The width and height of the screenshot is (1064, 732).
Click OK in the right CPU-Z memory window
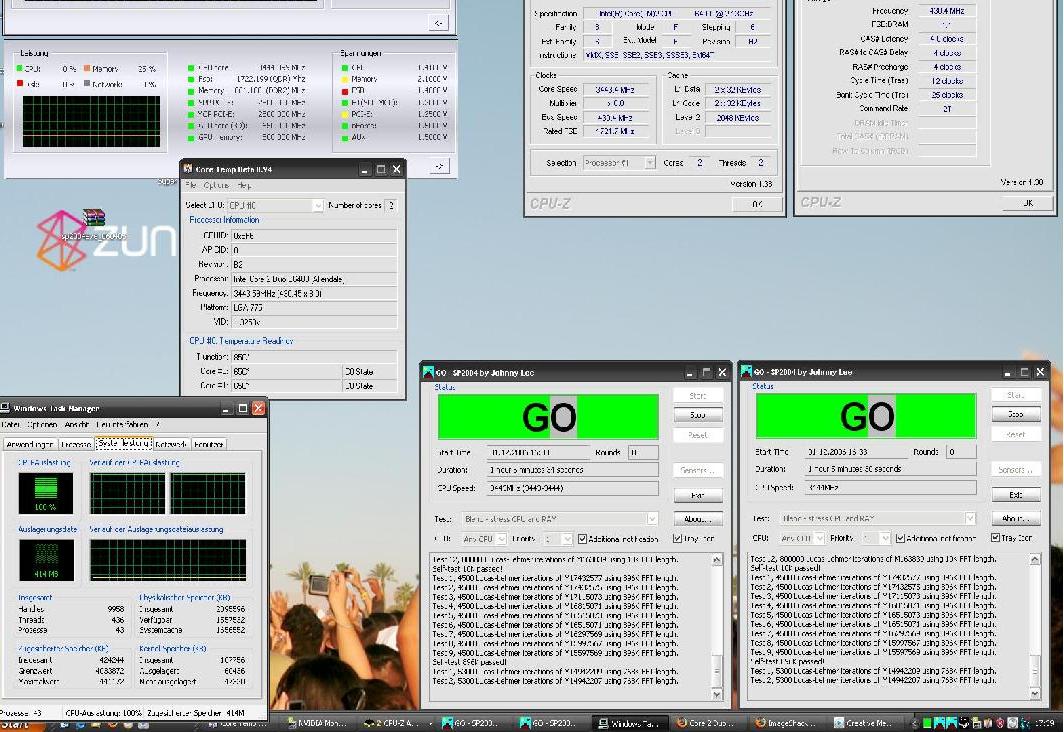(1028, 203)
